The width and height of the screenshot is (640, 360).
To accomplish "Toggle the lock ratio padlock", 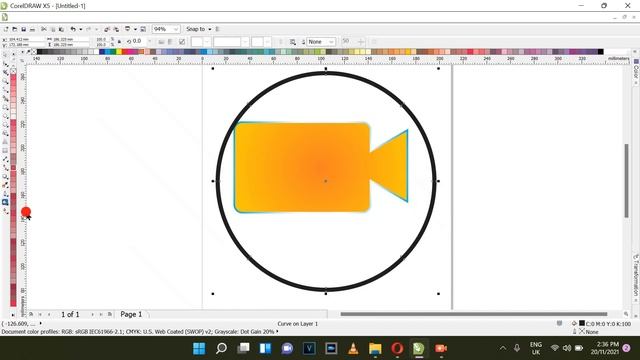I will click(119, 42).
